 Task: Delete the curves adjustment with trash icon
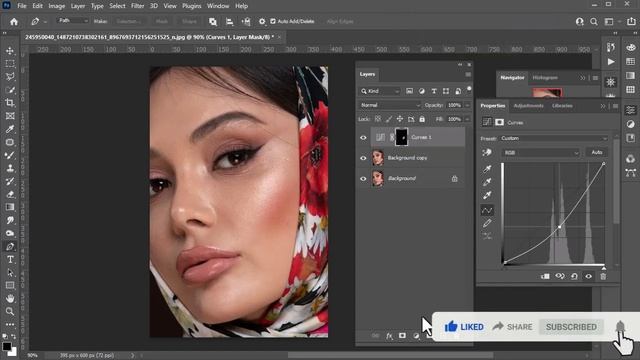coord(603,276)
